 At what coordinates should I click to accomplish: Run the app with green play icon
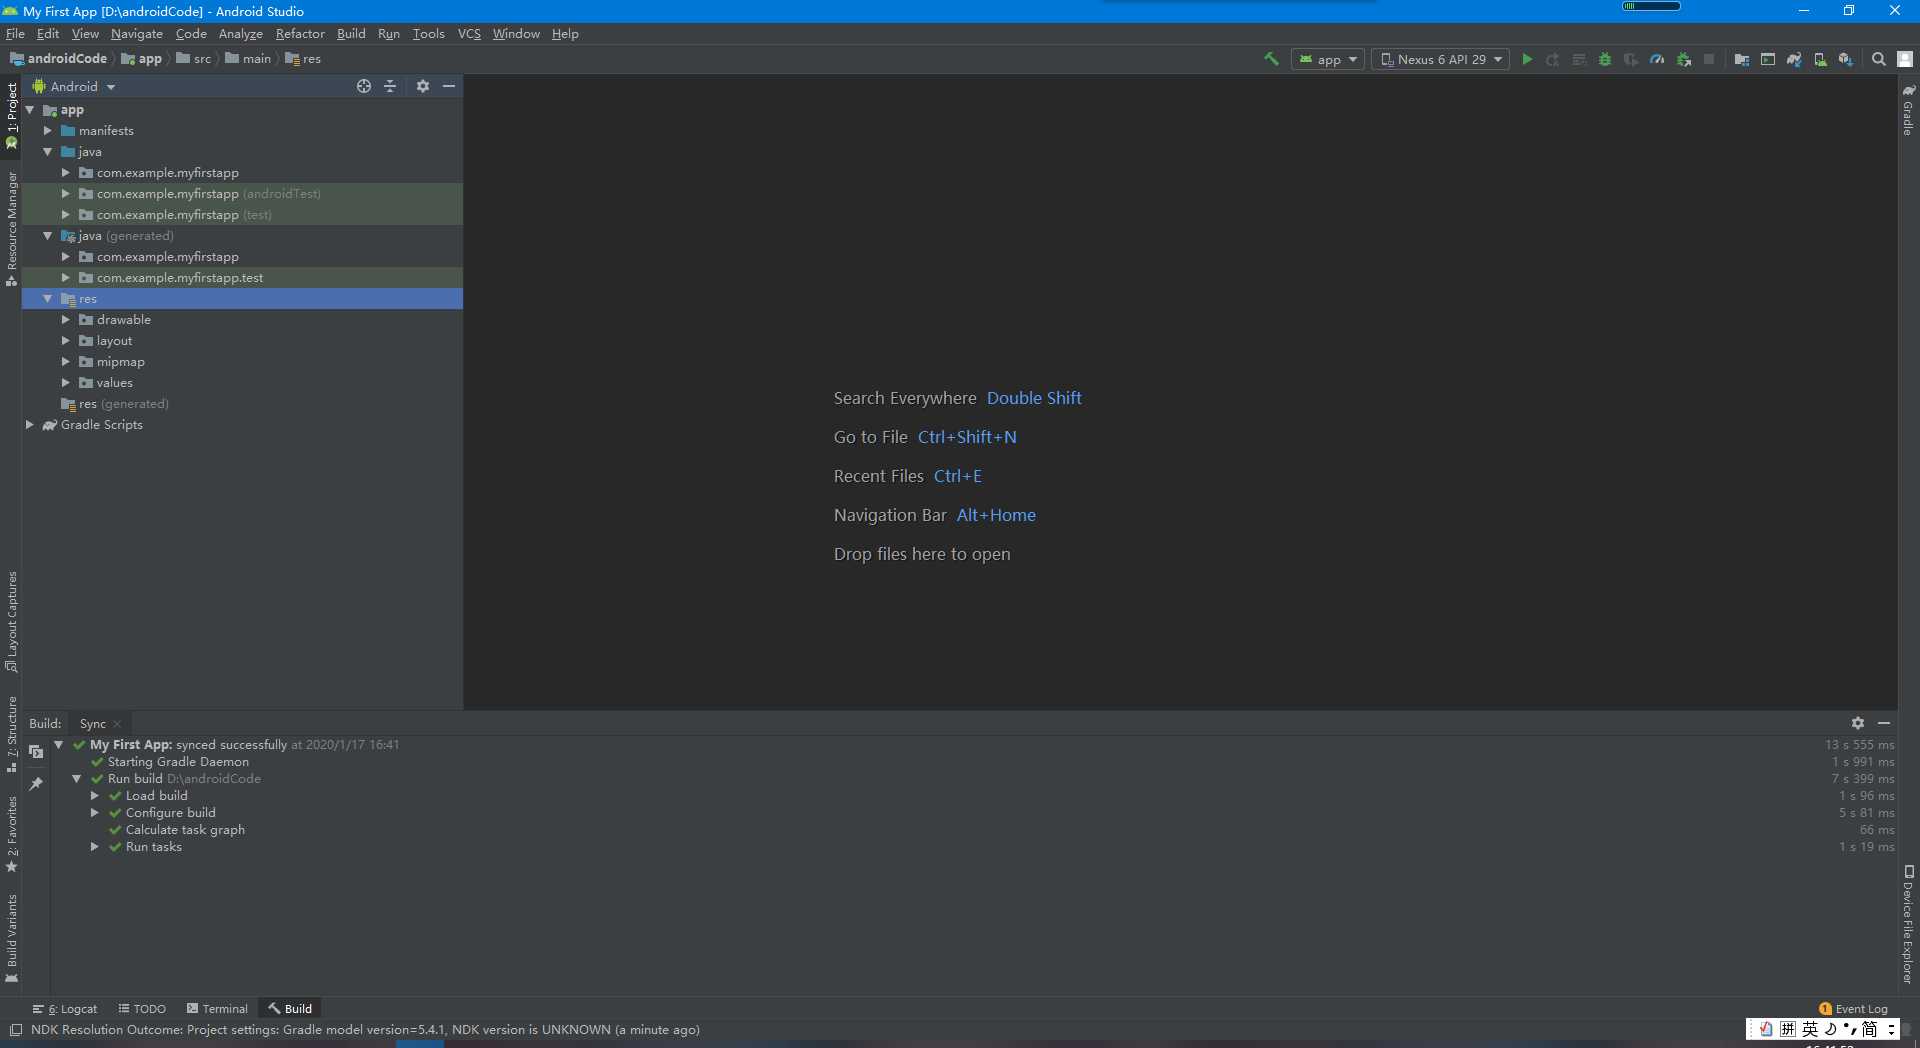pos(1527,59)
